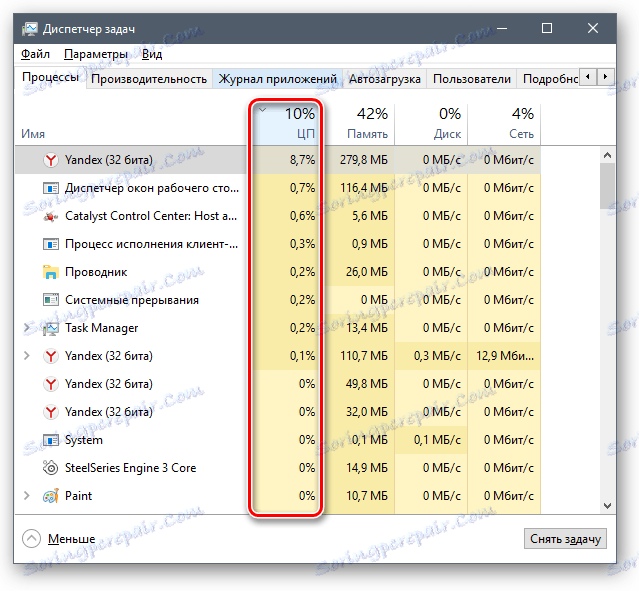Click the process list scroll up arrow
Viewport: 639px width, 591px height.
coord(607,155)
